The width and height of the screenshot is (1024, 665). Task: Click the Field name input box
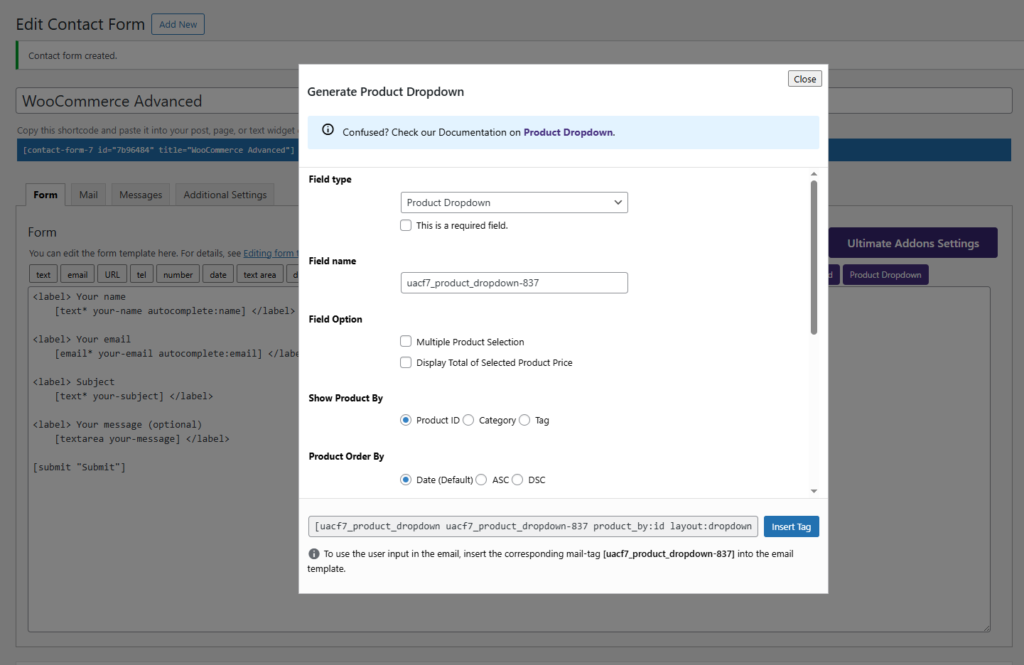[x=514, y=283]
